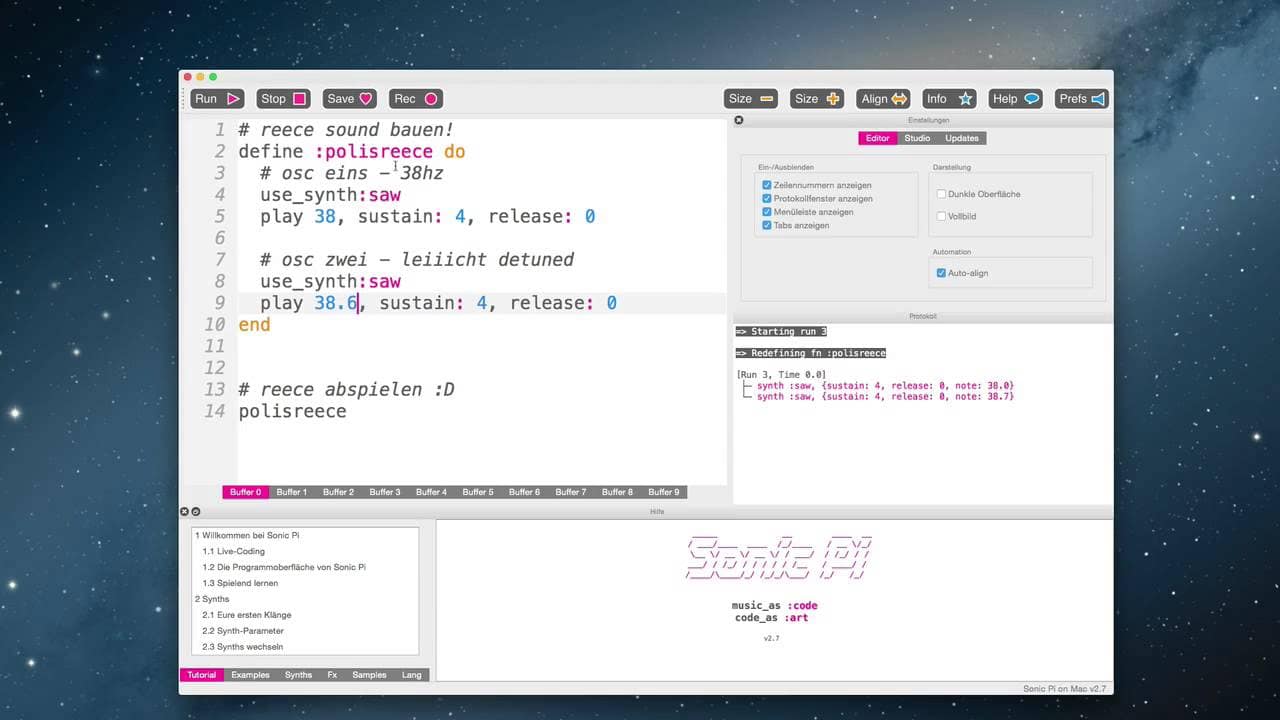Enable Dunkle Oberfläche checkbox
Screen dimensions: 1280x720
(x=941, y=195)
